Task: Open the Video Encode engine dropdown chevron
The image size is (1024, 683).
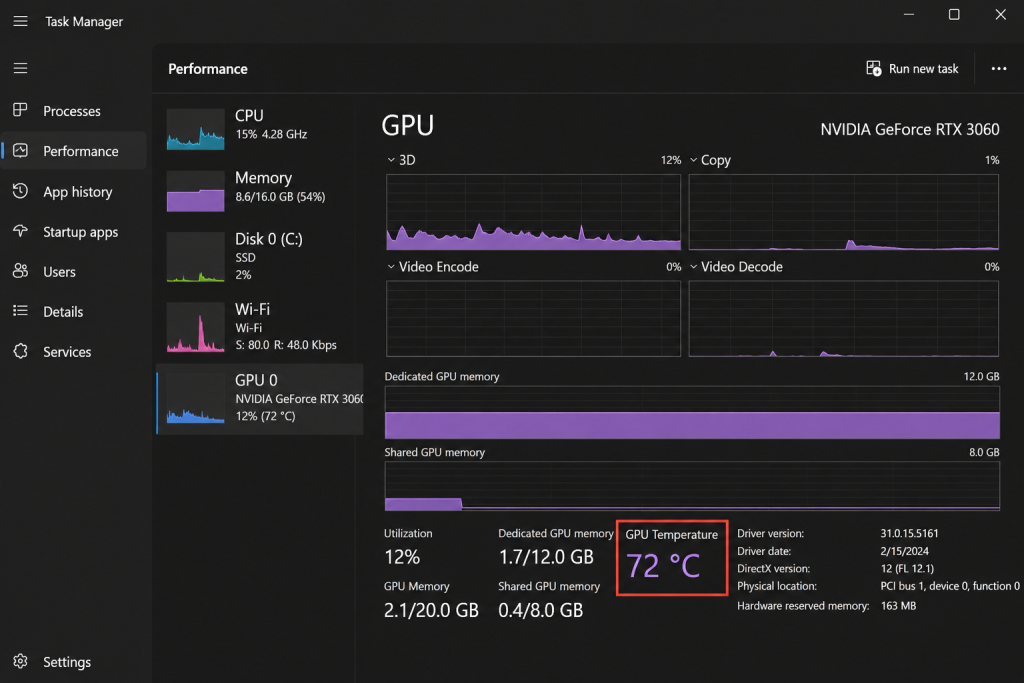Action: tap(391, 266)
